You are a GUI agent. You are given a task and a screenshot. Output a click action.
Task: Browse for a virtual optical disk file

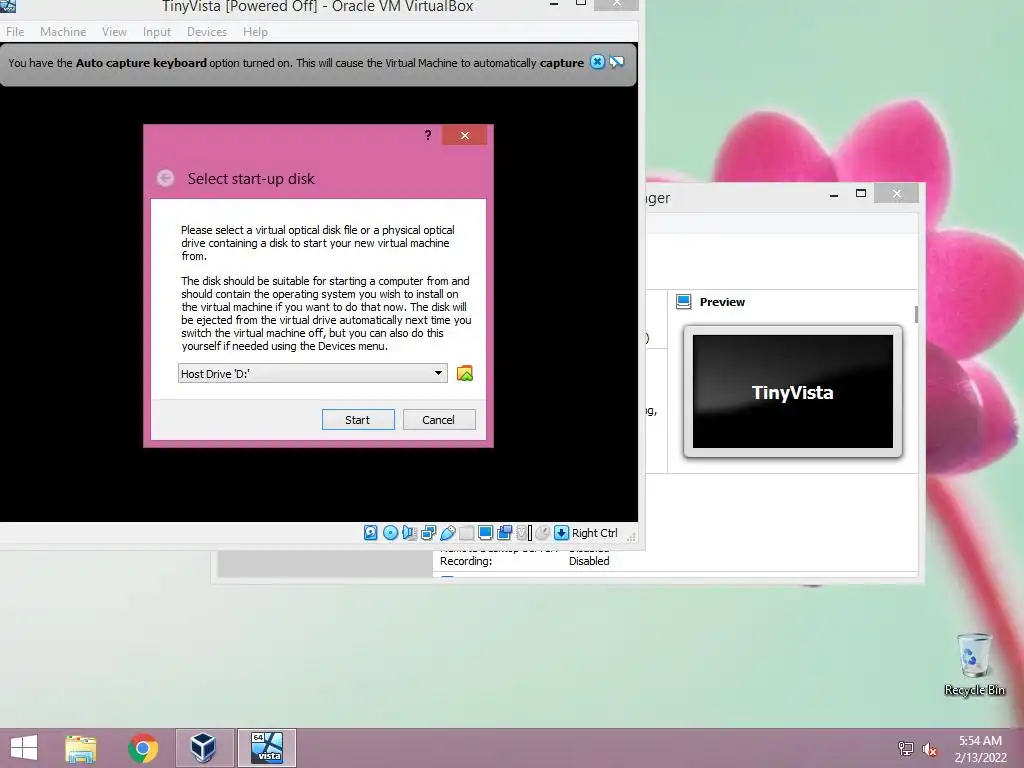(464, 374)
